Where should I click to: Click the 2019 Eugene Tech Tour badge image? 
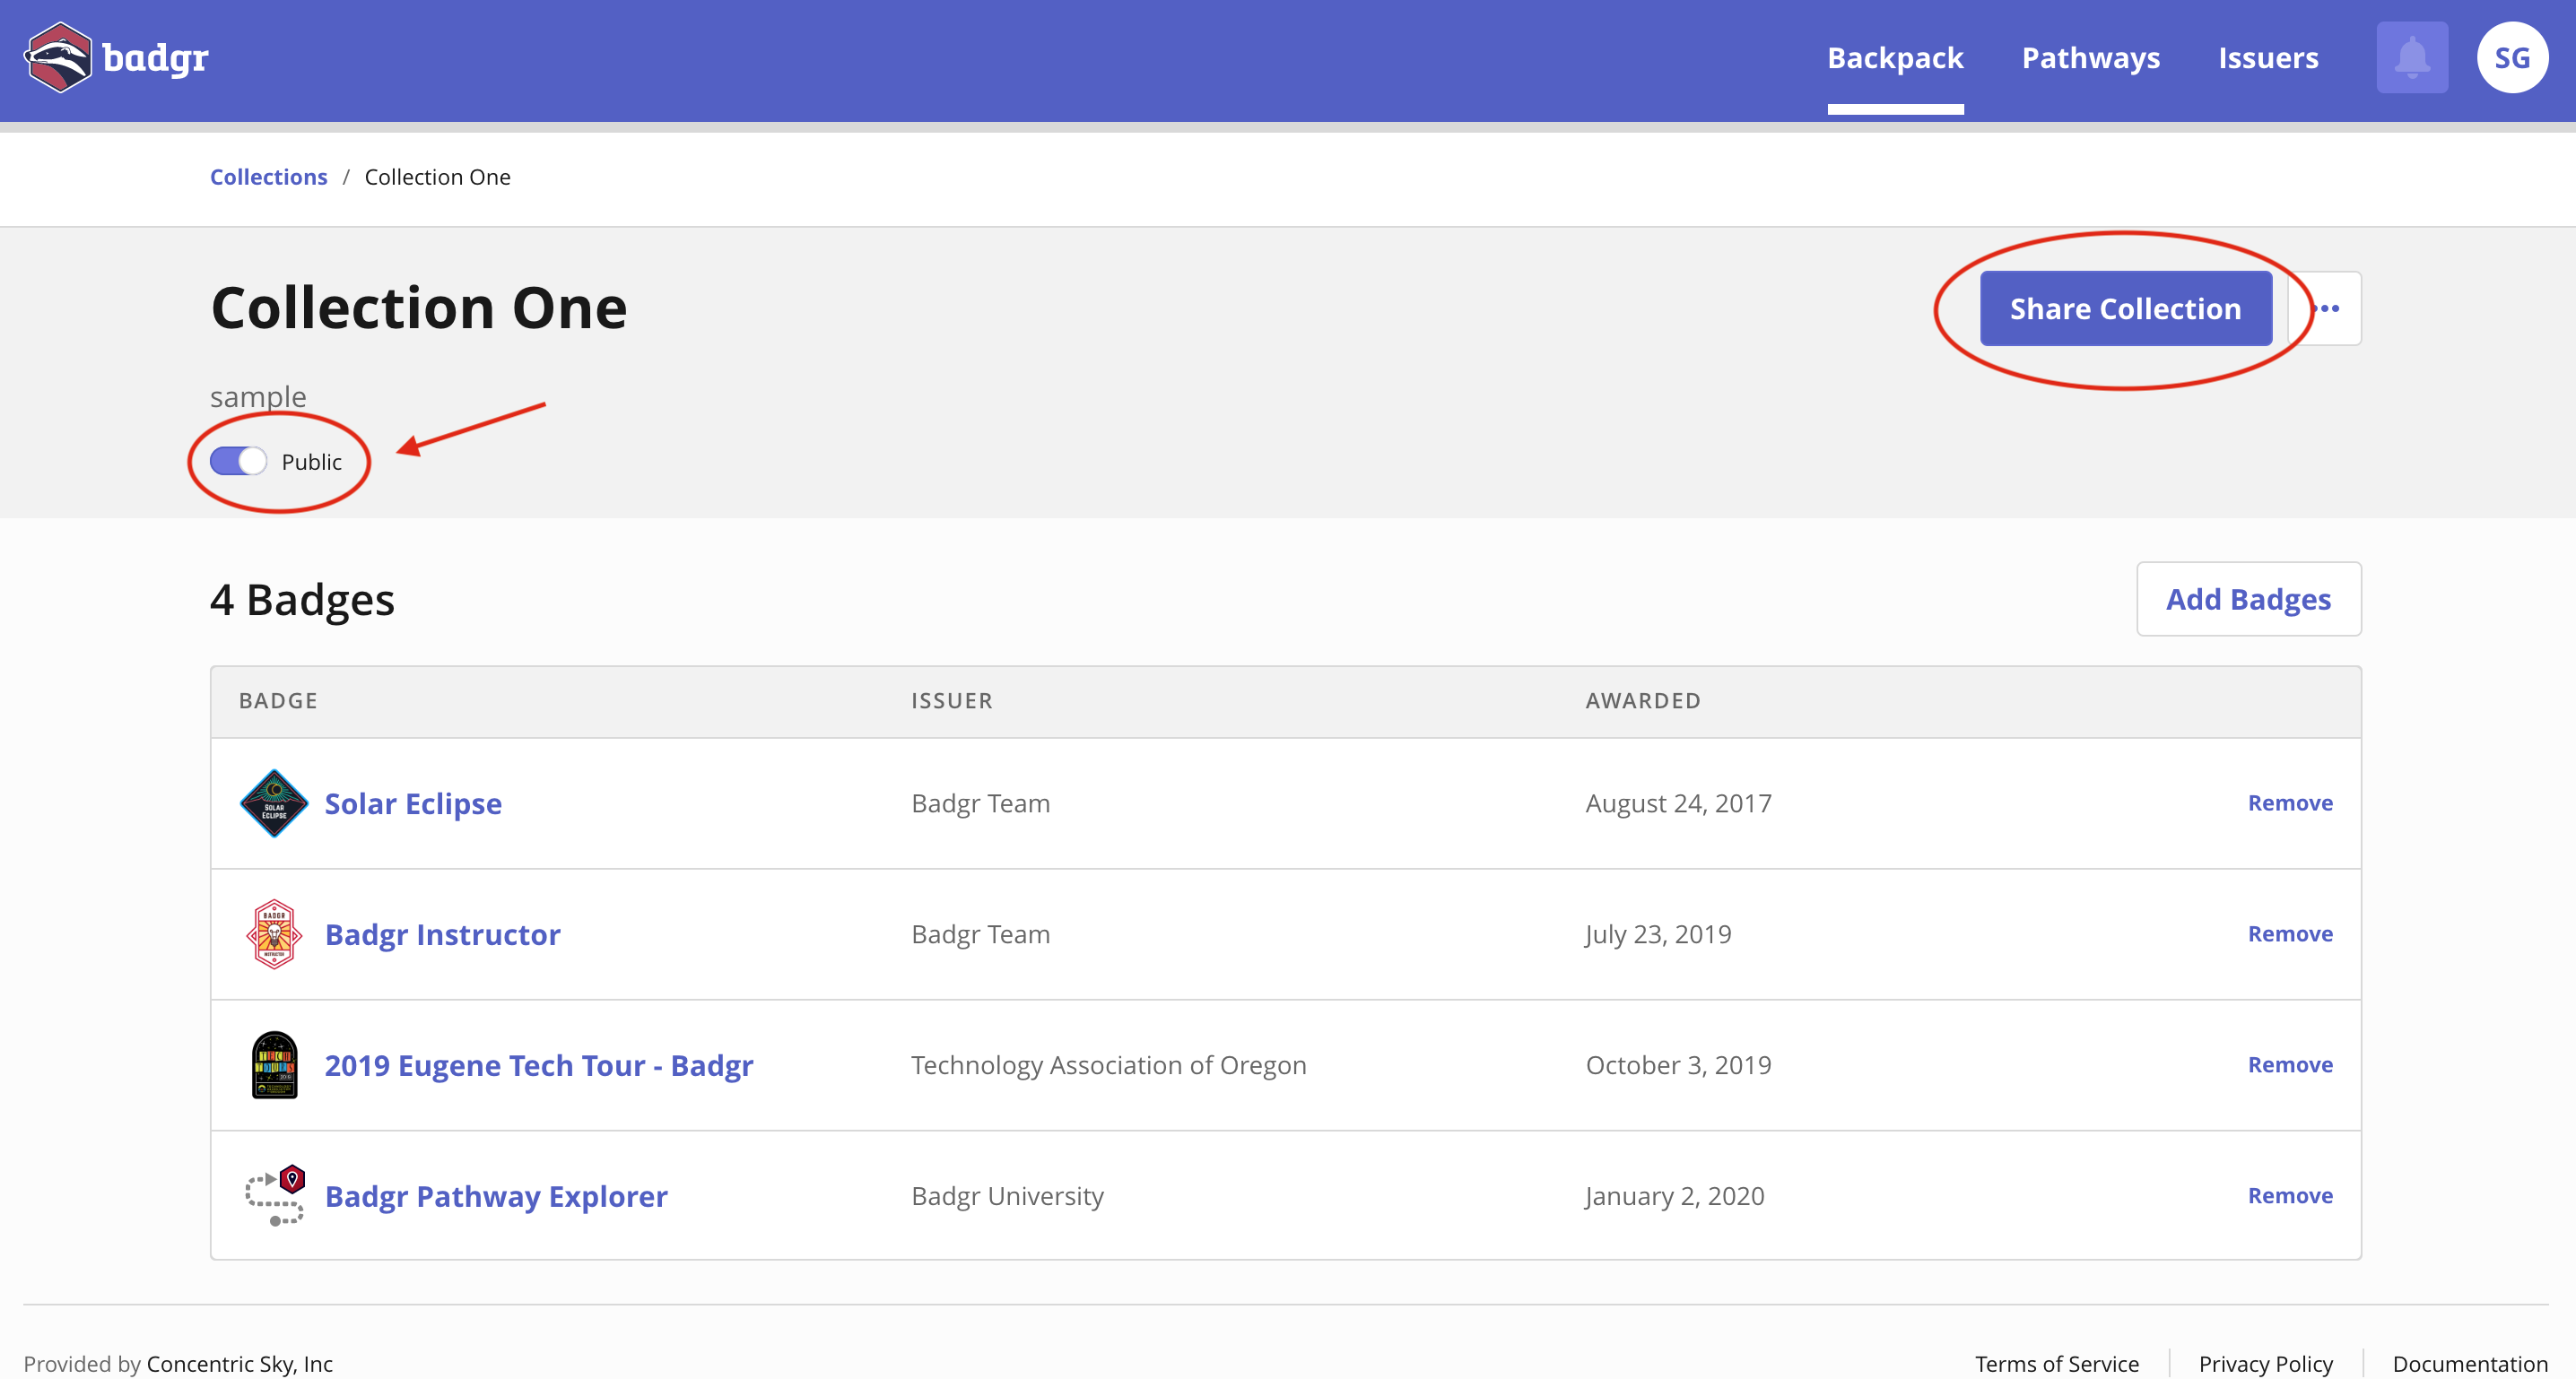274,1065
